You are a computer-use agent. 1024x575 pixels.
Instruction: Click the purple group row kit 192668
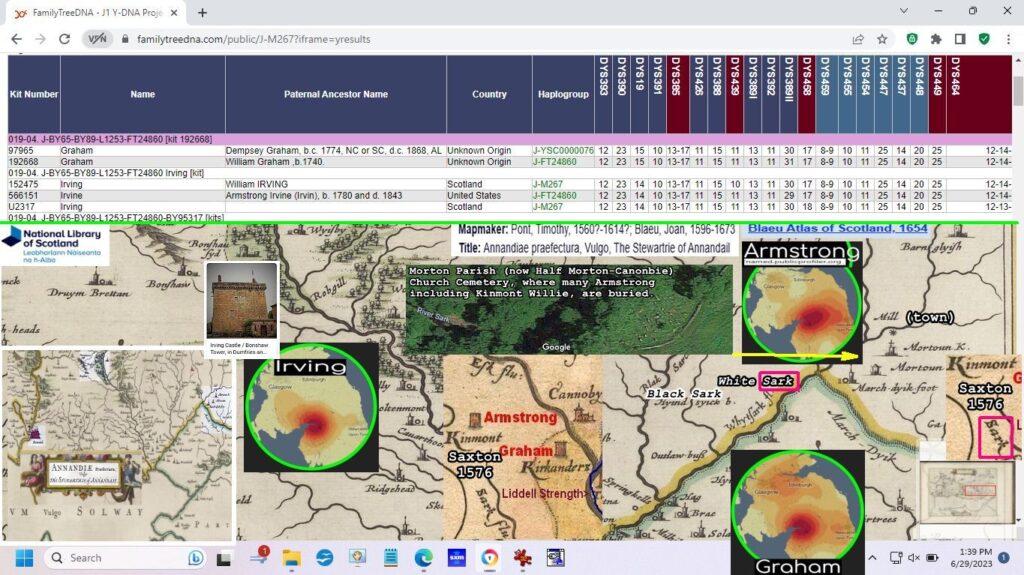[x=510, y=139]
